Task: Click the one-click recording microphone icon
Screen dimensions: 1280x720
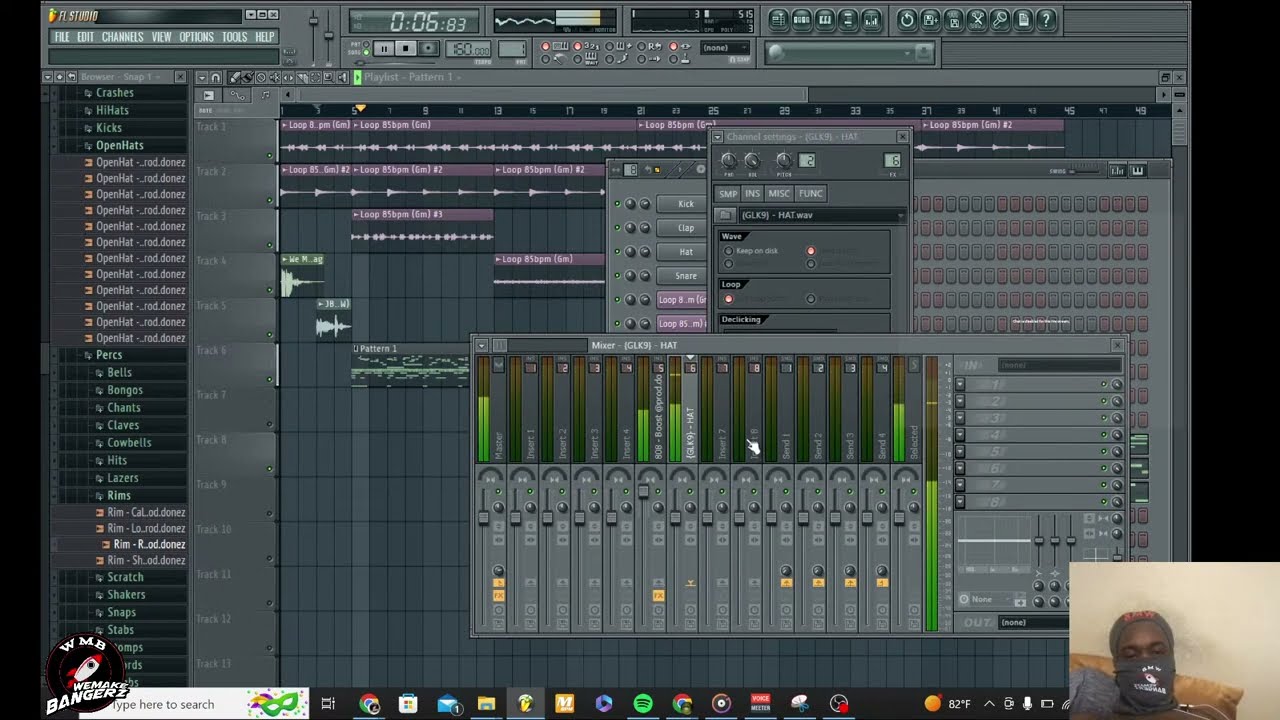Action: tap(1000, 20)
